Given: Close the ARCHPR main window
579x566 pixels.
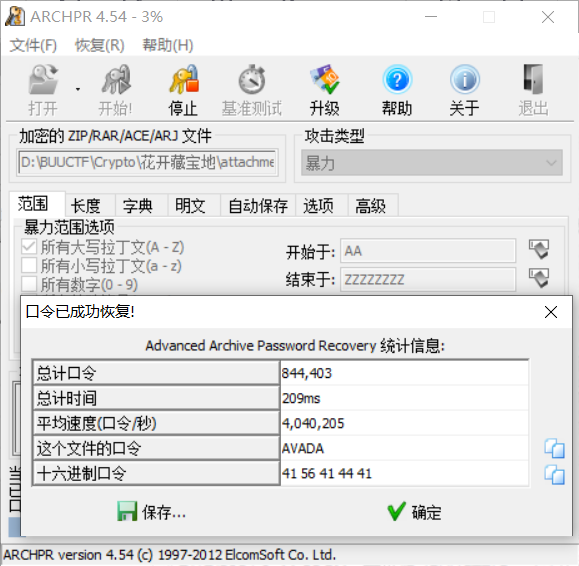Looking at the screenshot, I should (548, 17).
